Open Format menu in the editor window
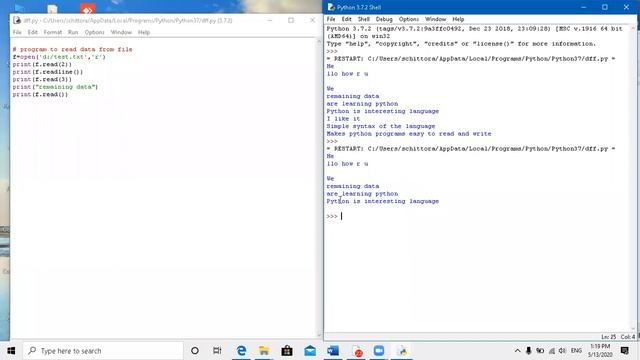 [53, 32]
